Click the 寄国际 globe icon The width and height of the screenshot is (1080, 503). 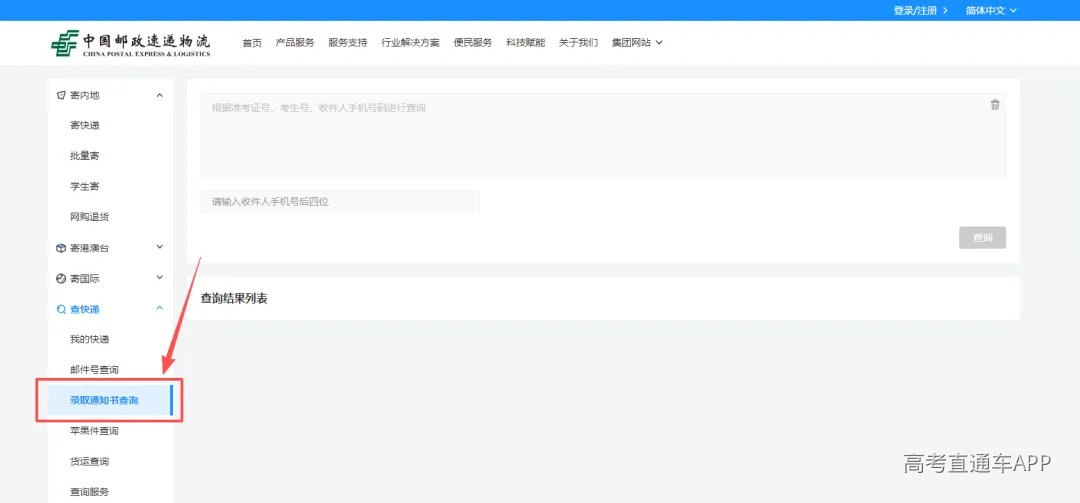pos(61,278)
